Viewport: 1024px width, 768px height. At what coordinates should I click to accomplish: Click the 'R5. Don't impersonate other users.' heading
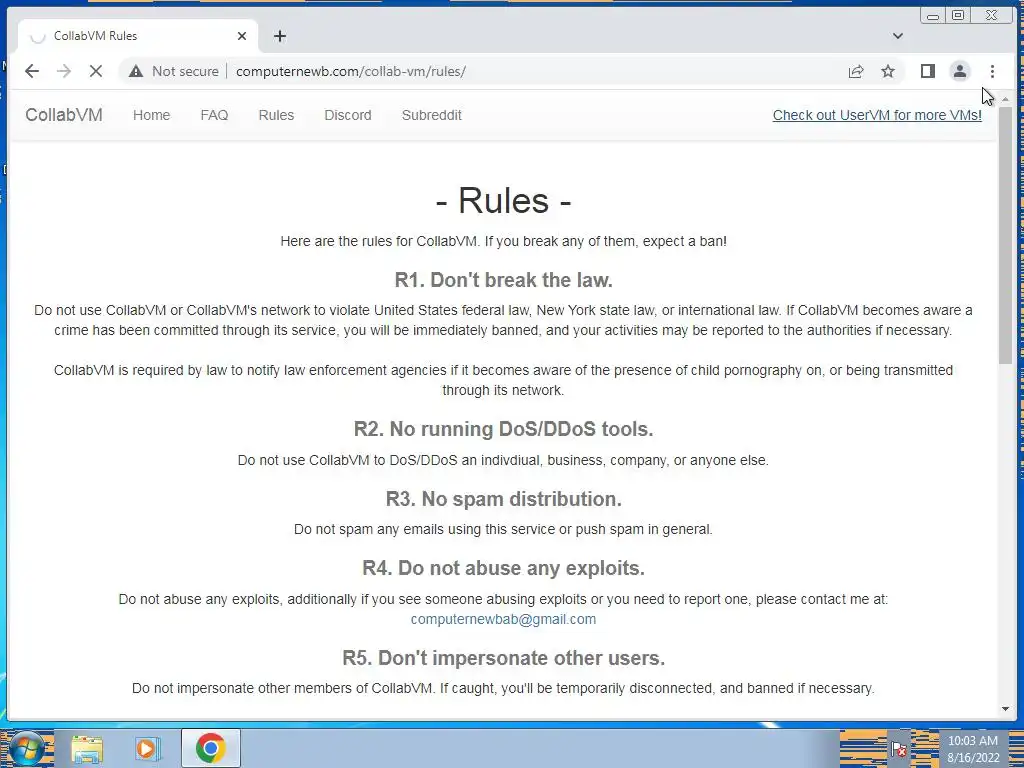pos(504,658)
